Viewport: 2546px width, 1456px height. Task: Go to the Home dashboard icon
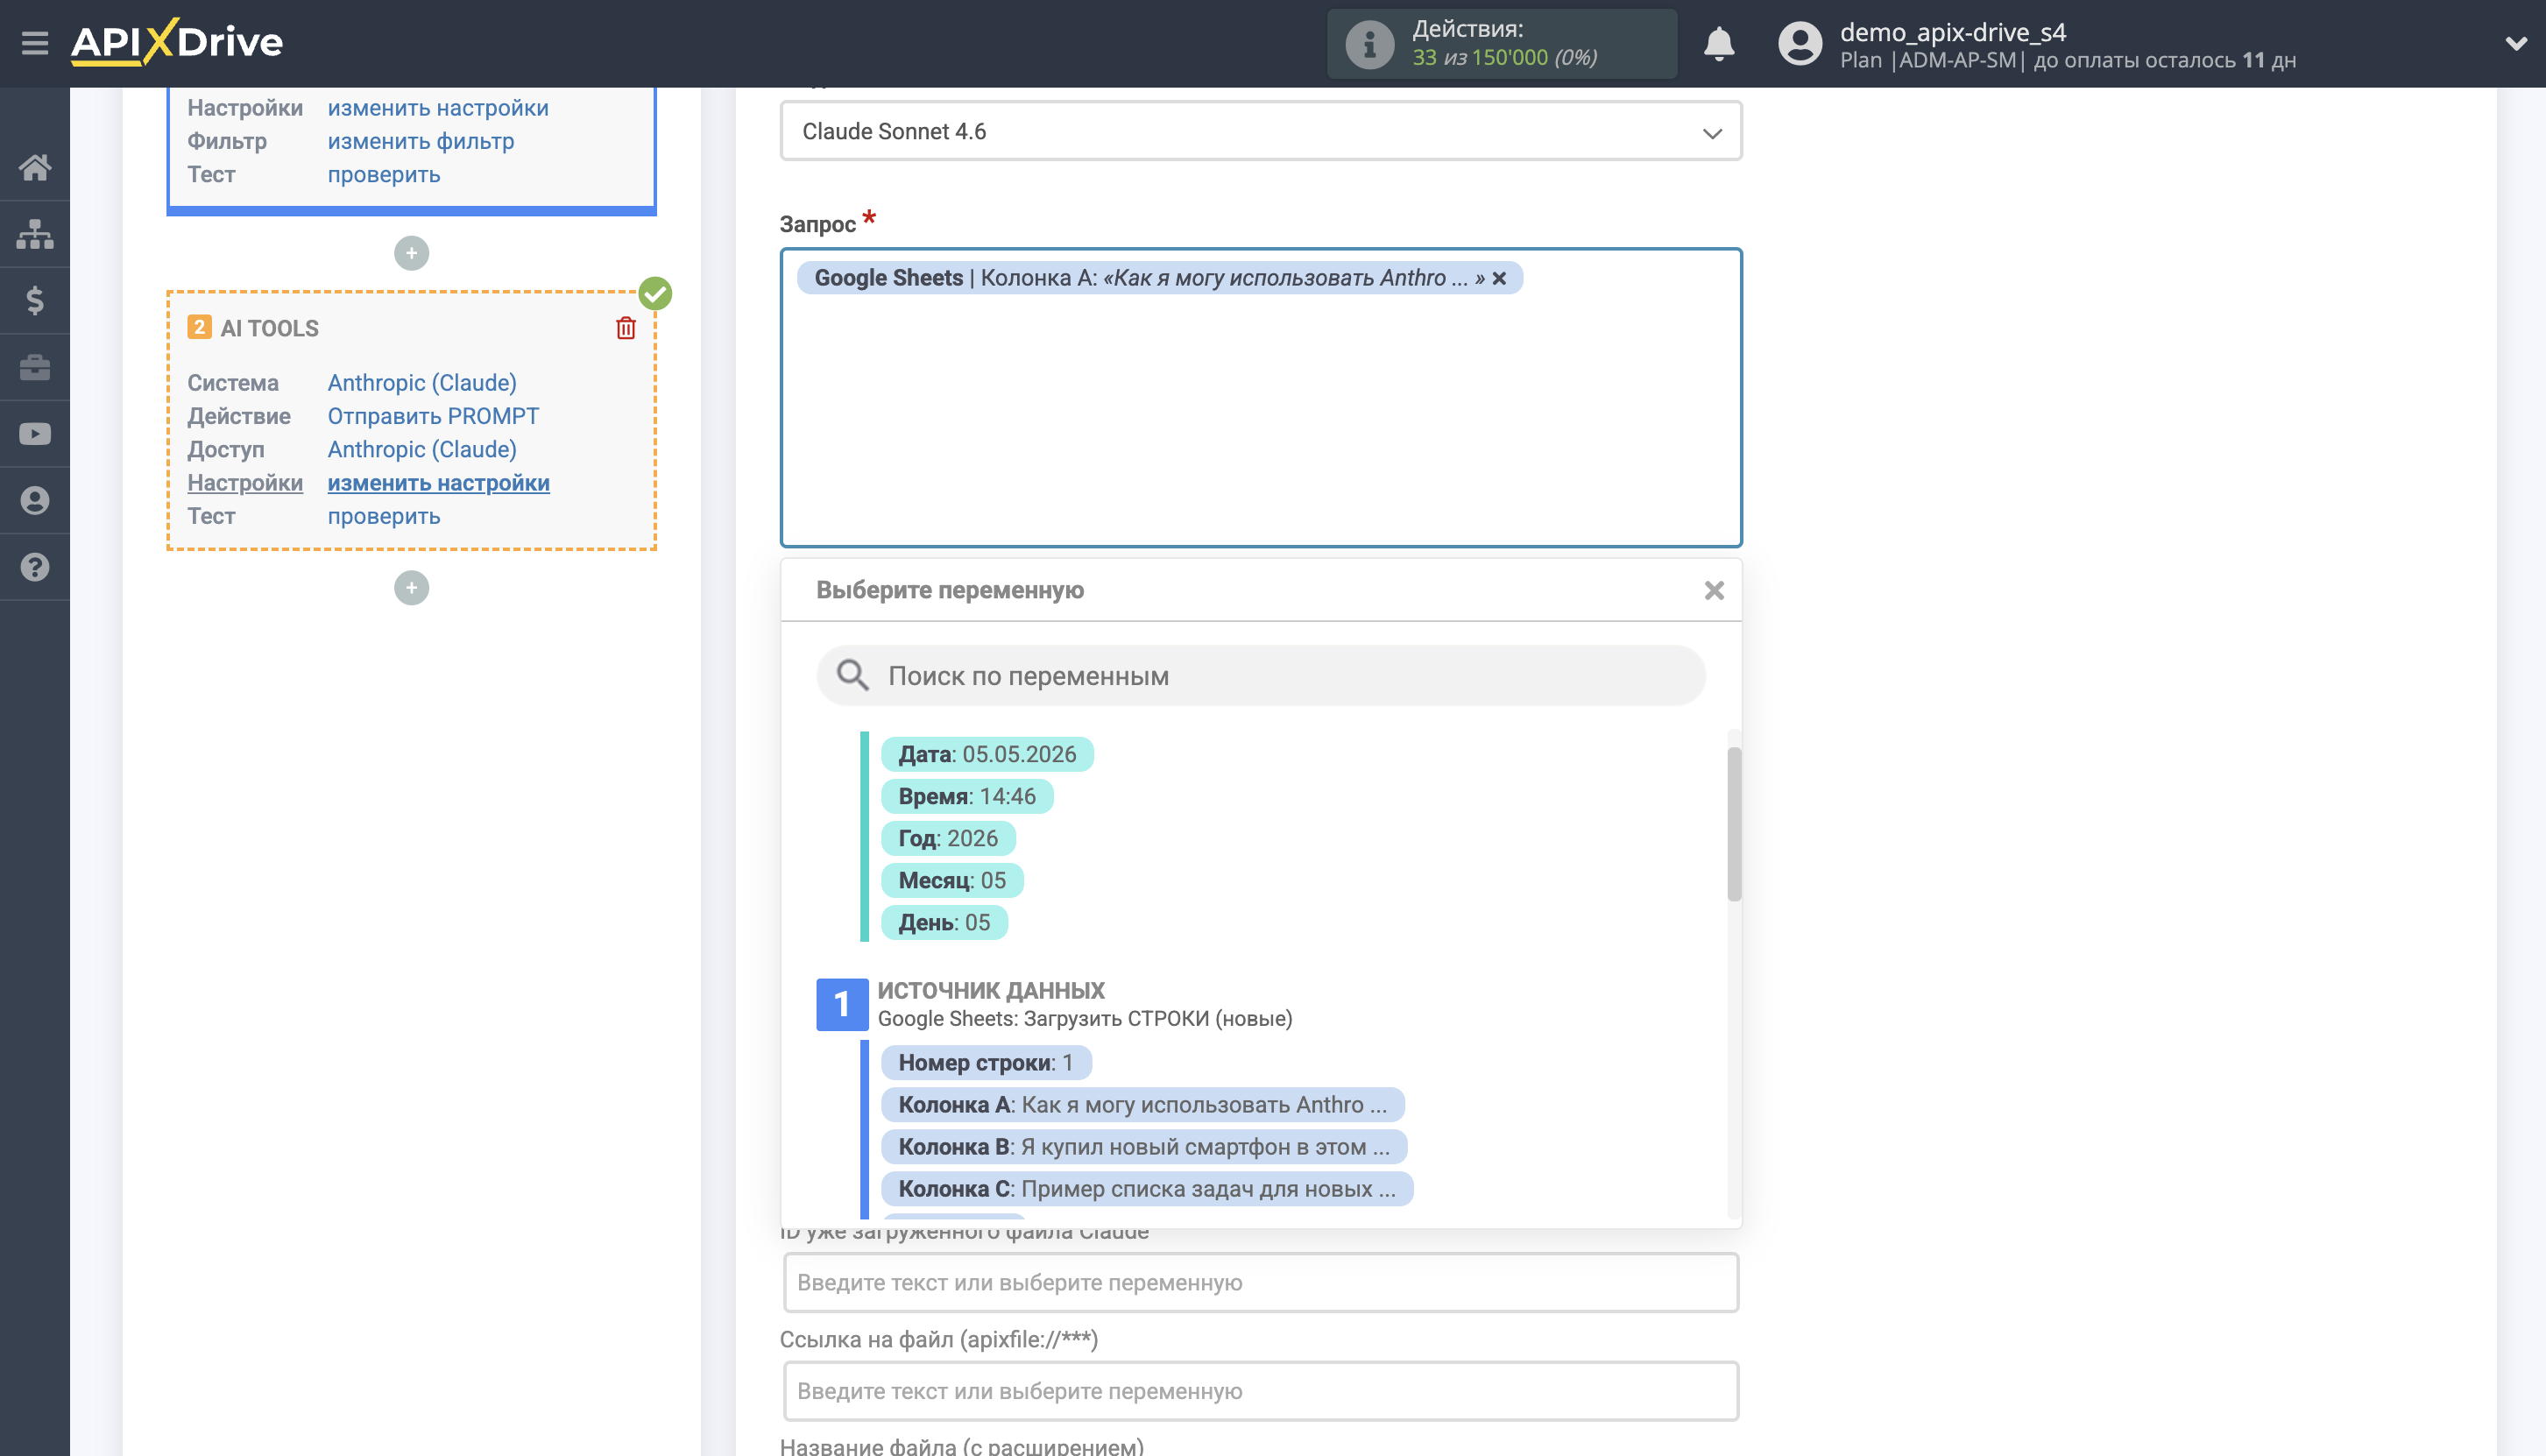tap(35, 167)
